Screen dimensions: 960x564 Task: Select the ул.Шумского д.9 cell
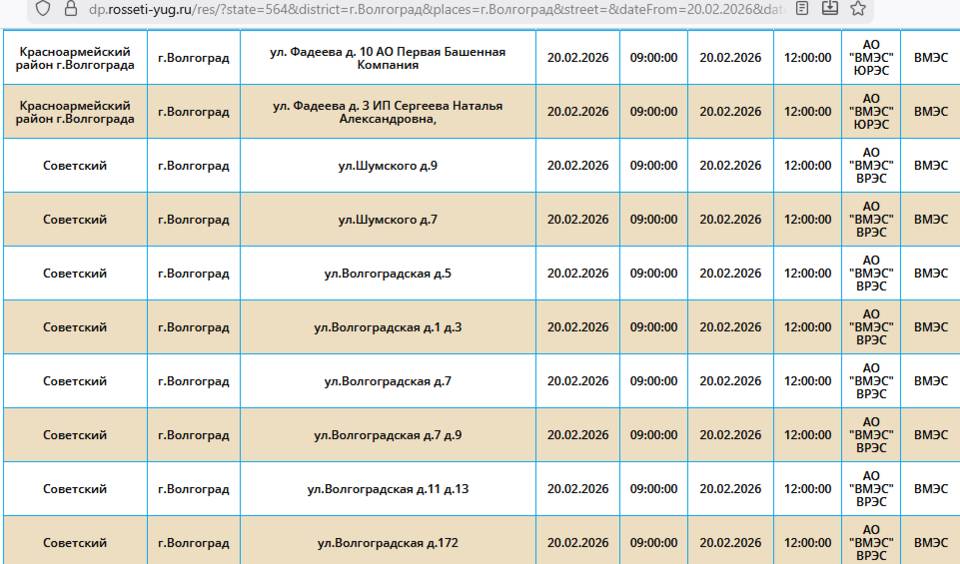[x=387, y=166]
